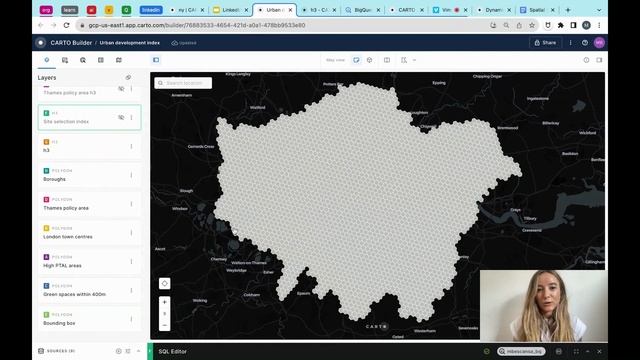Show the Site selection index layer
Screen dimensions: 640x360
(x=121, y=118)
